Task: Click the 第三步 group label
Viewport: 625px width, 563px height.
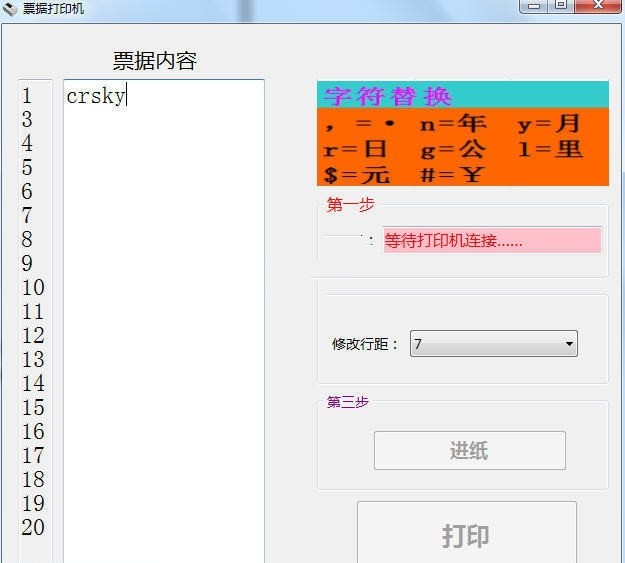Action: click(x=348, y=402)
